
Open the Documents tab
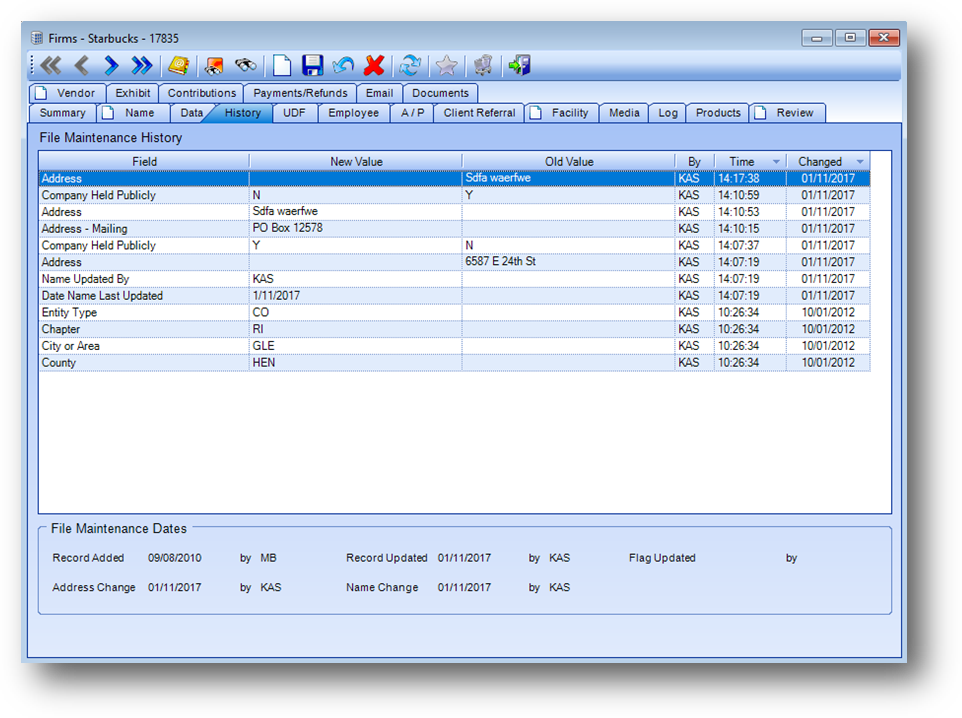pyautogui.click(x=440, y=93)
